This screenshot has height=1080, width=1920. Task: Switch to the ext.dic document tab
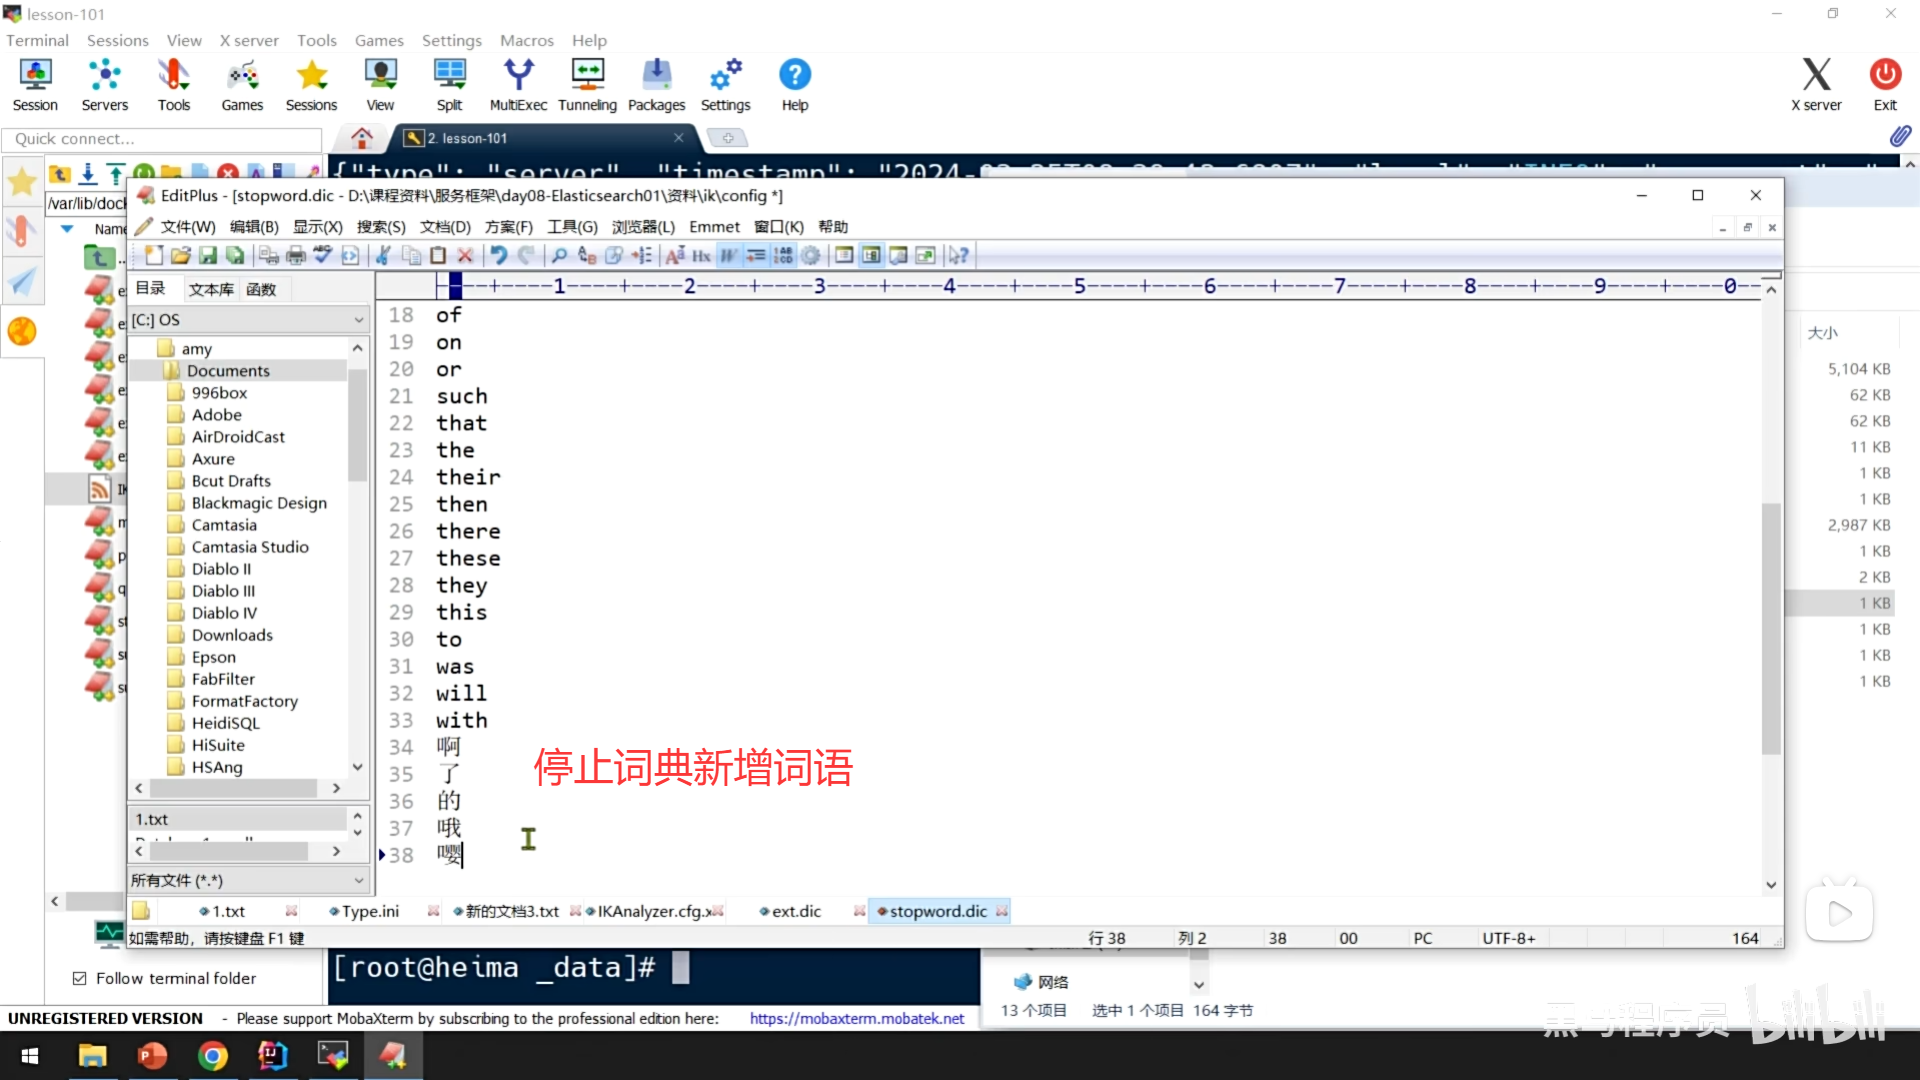796,911
